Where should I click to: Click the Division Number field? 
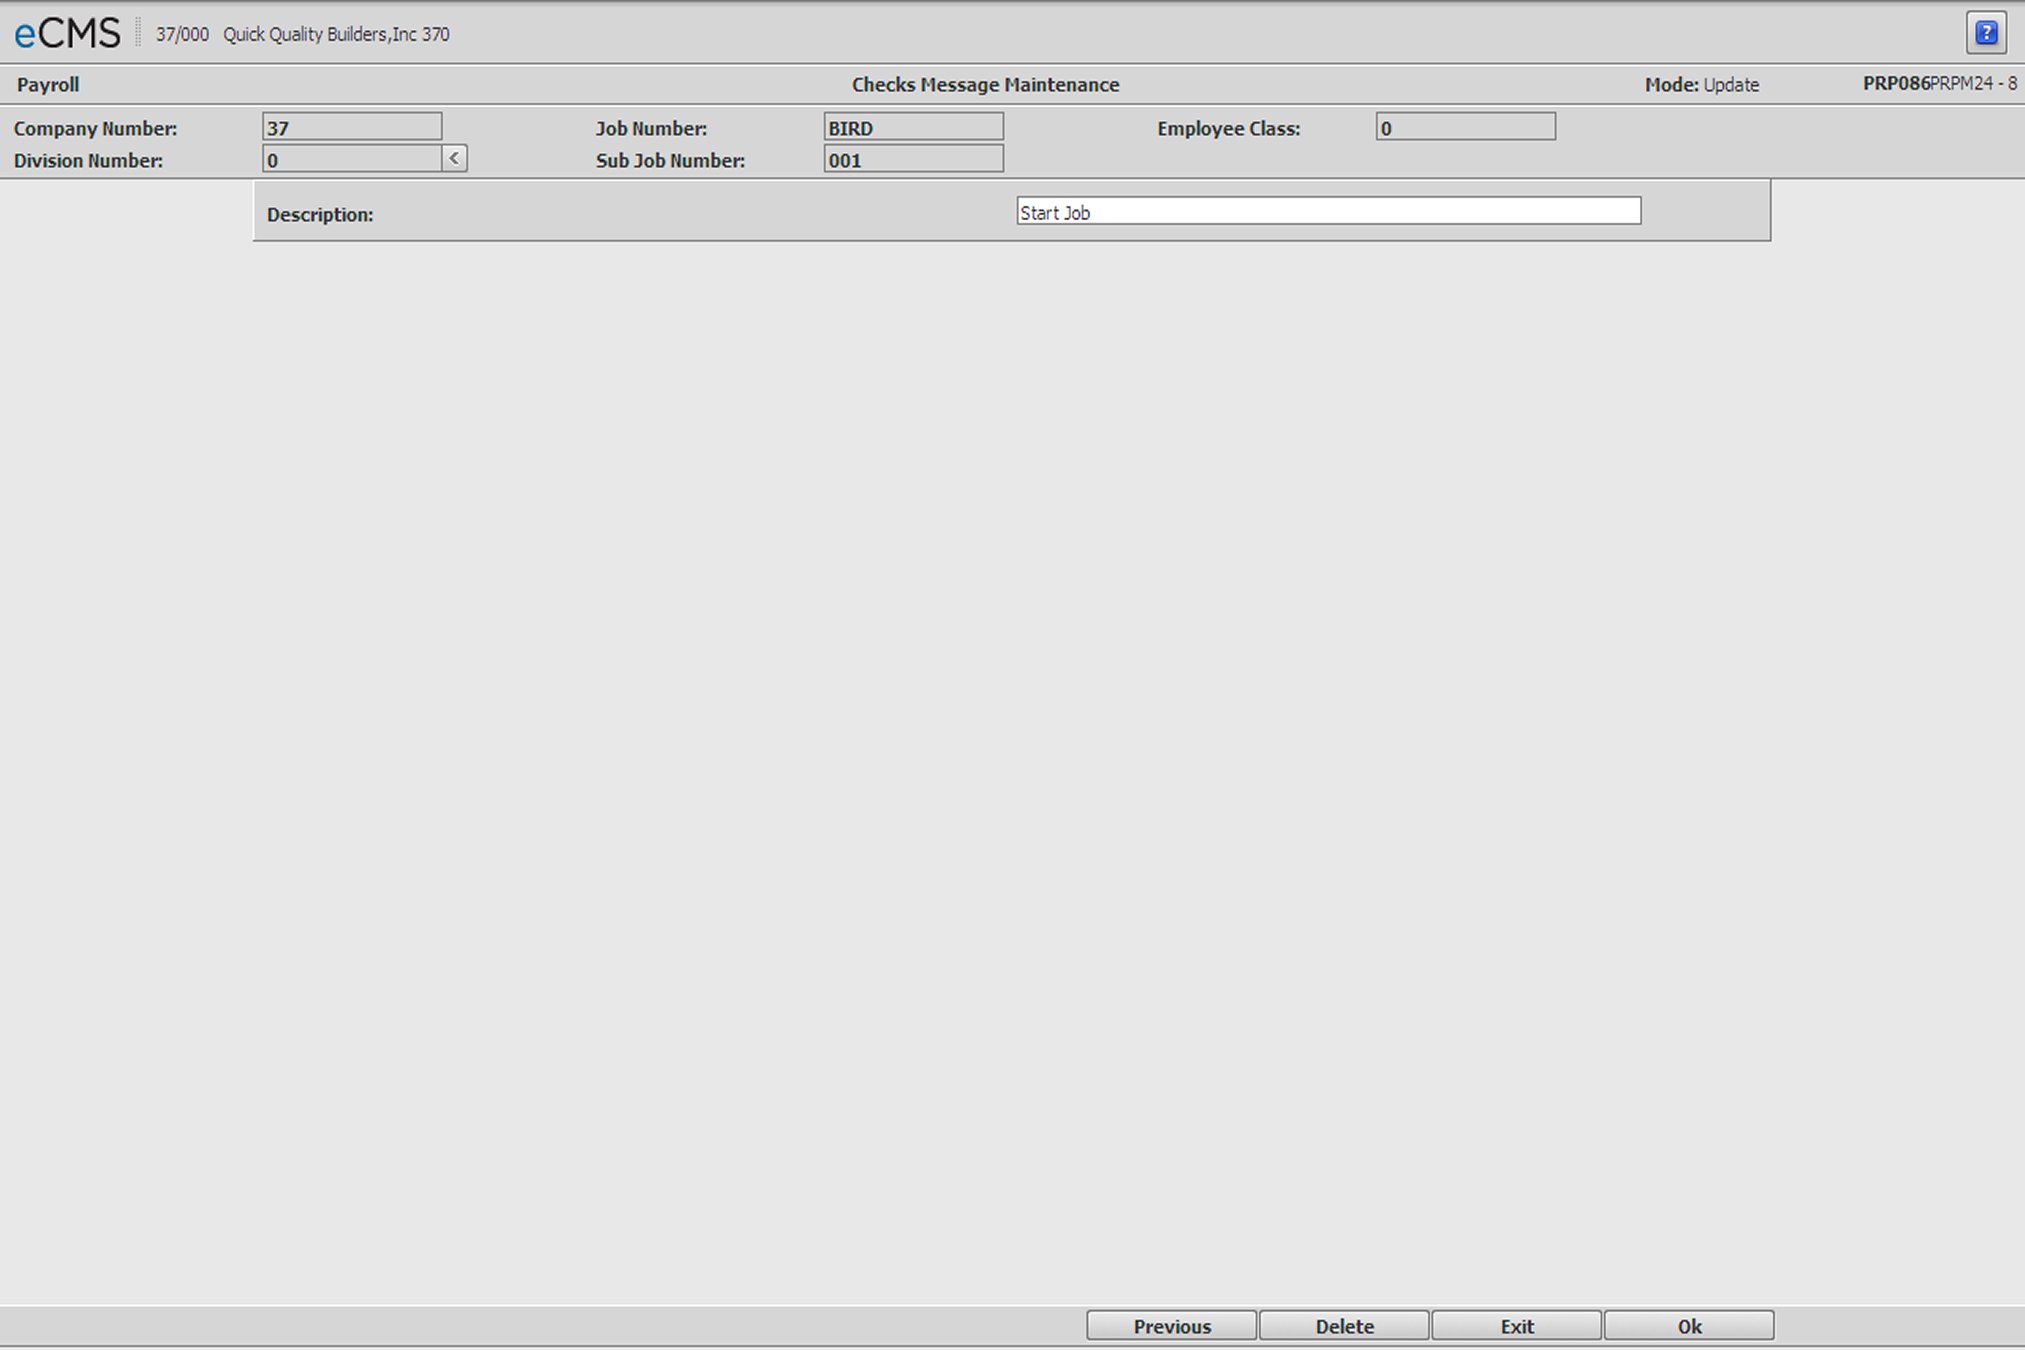[351, 159]
